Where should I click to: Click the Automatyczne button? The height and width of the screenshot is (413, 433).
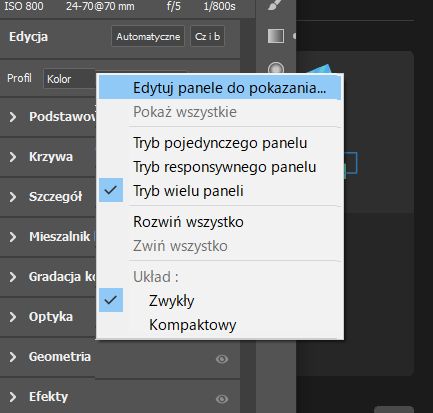pyautogui.click(x=148, y=36)
